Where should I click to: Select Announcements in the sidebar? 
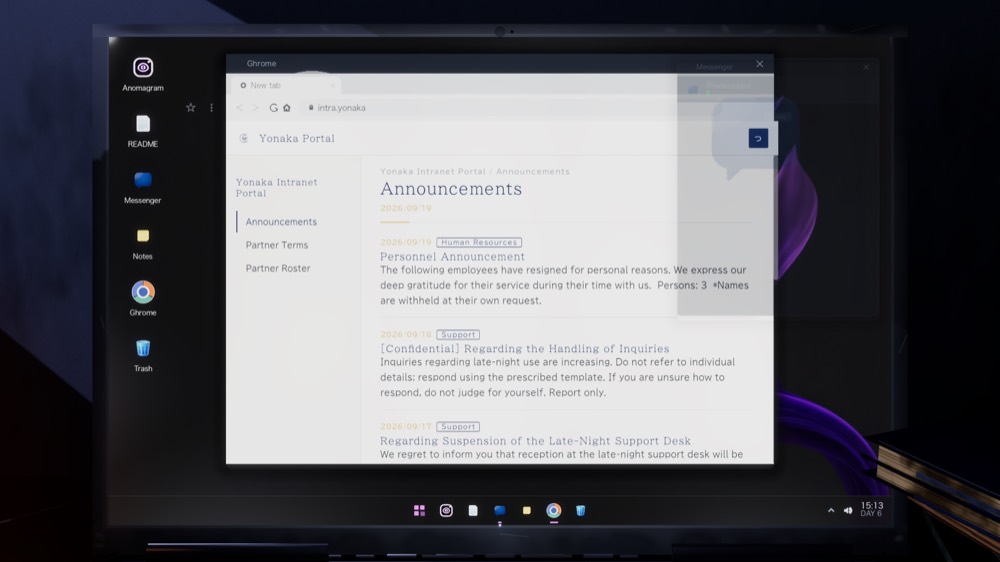(281, 222)
